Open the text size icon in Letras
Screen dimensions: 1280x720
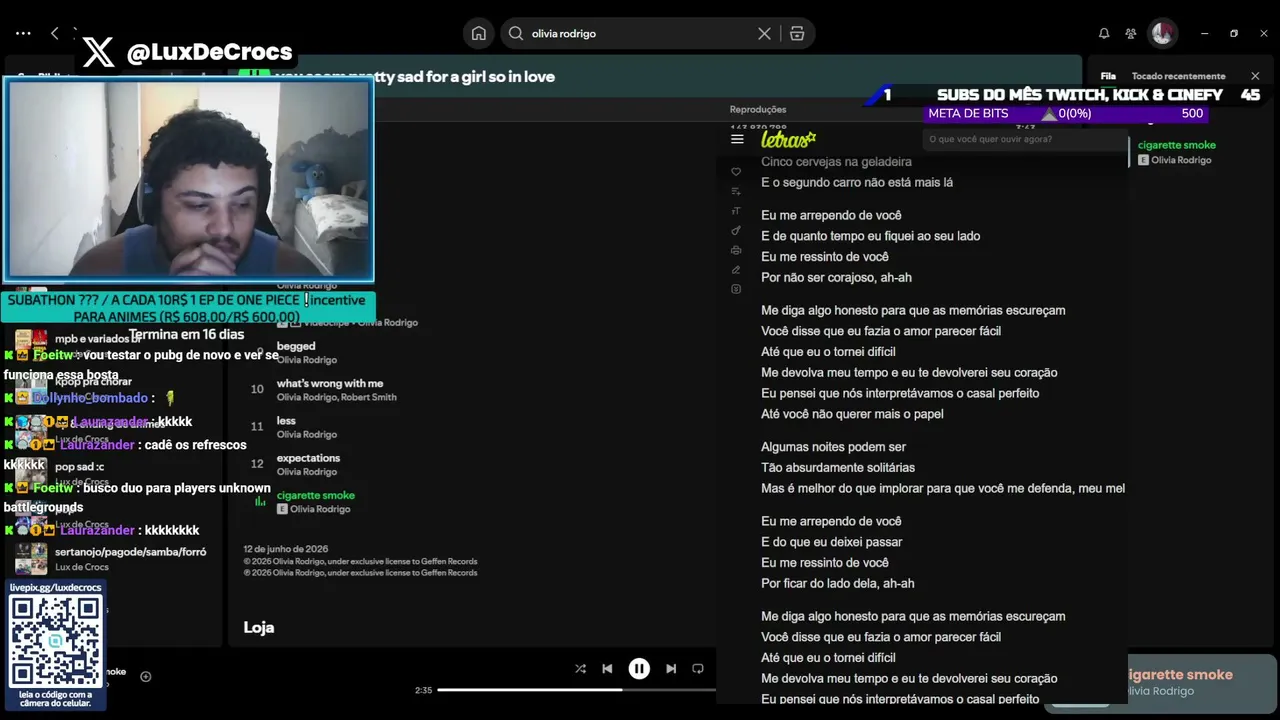[x=736, y=210]
